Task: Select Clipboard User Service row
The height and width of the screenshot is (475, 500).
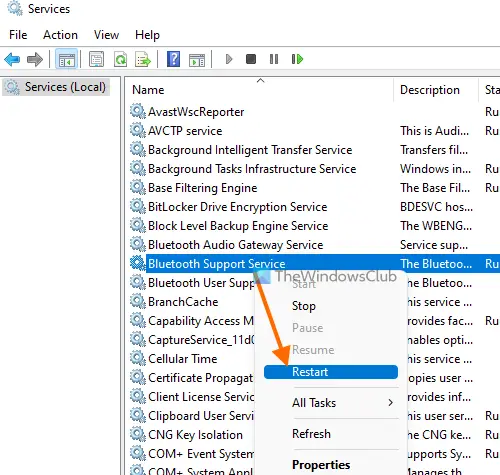Action: click(201, 416)
